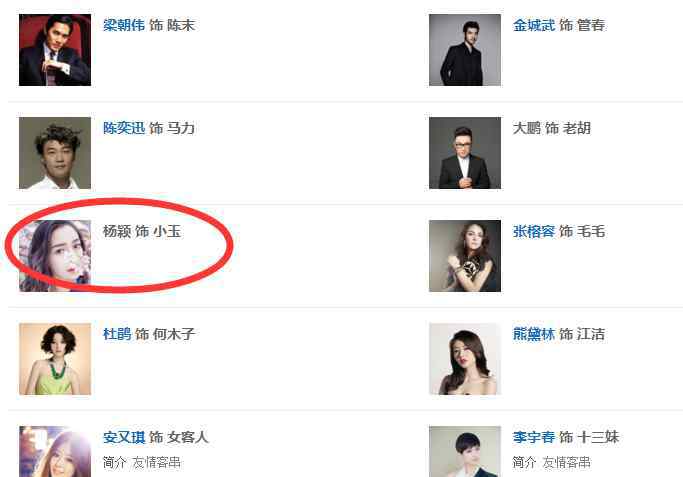
Task: Click the 杨颖 饰 小玉 text
Action: 142,231
